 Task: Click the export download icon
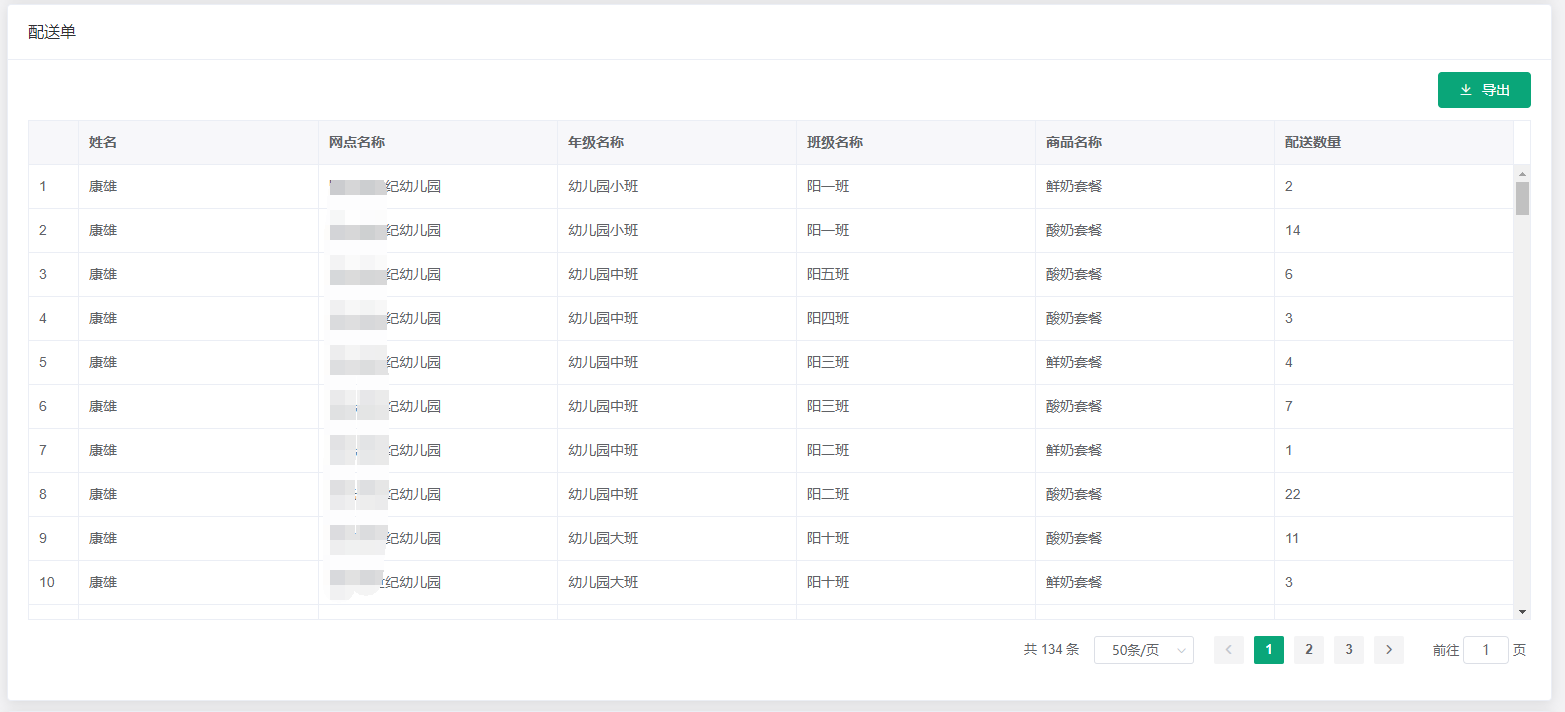pyautogui.click(x=1465, y=90)
